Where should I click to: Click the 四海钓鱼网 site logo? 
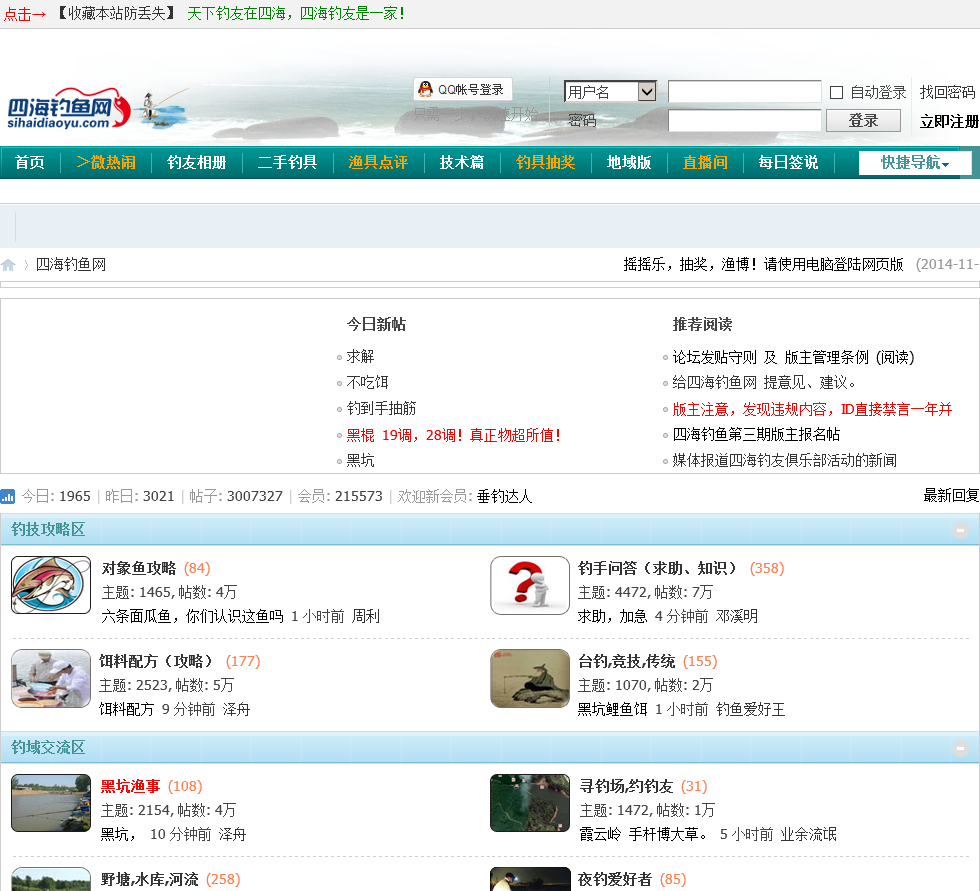click(x=69, y=107)
